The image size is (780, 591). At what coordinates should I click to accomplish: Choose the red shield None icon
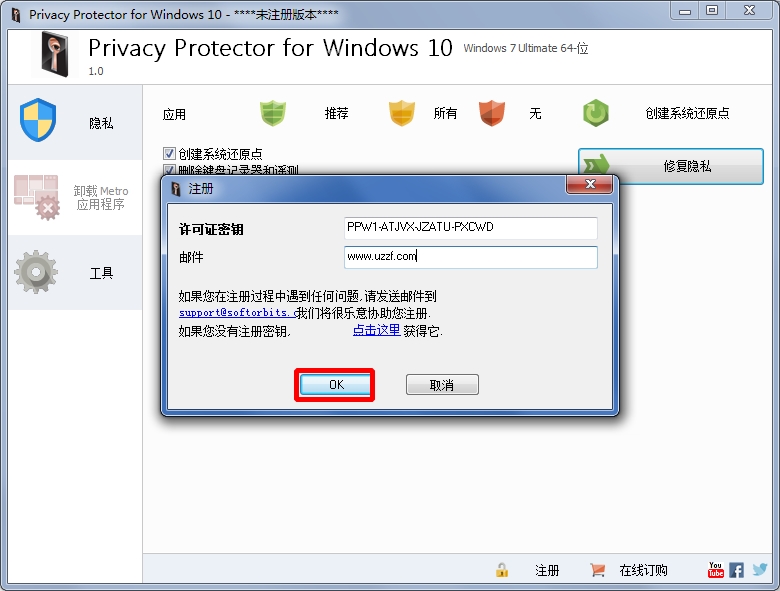coord(491,113)
